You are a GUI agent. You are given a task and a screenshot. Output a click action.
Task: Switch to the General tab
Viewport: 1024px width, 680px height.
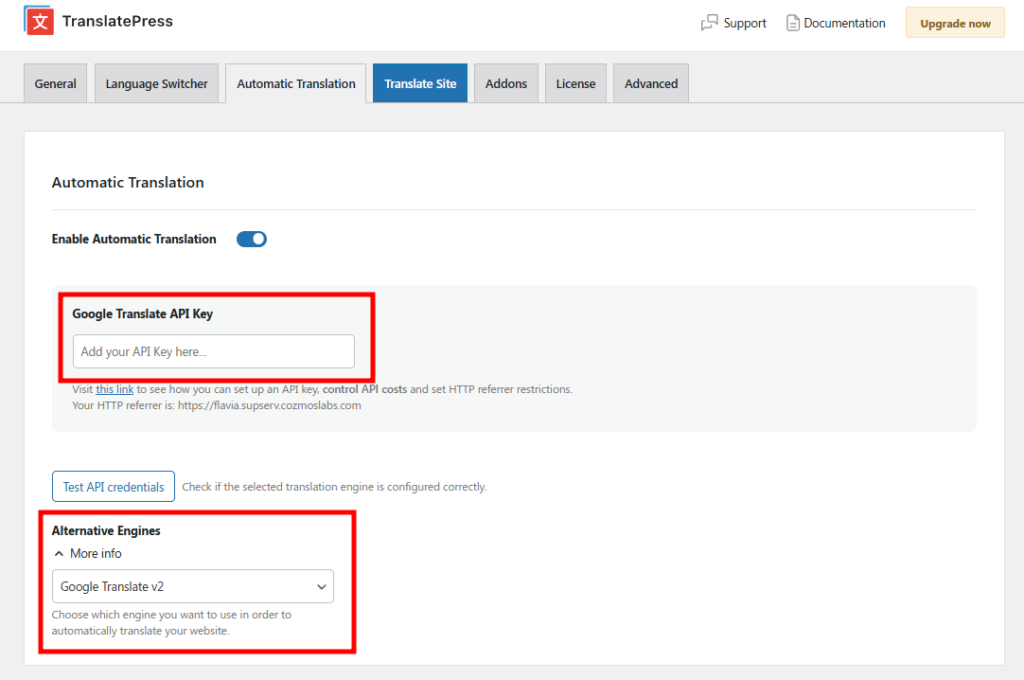point(55,83)
